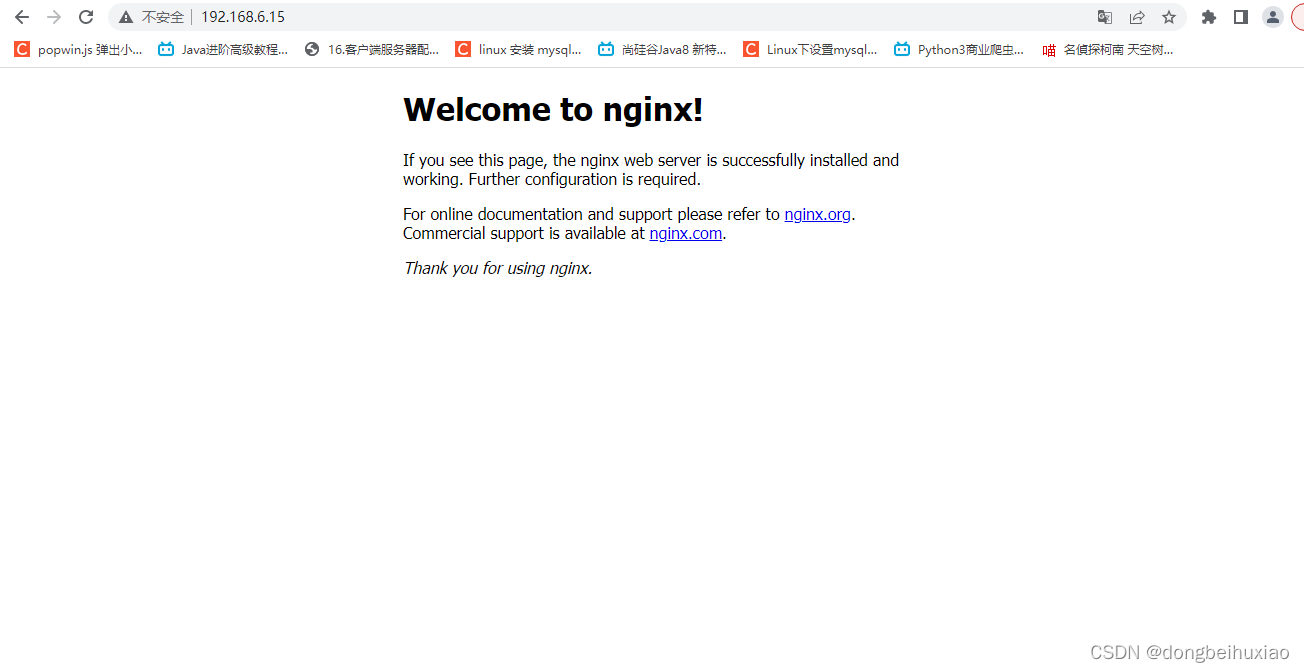Open the popwin.js bookmark
The height and width of the screenshot is (672, 1304).
78,49
